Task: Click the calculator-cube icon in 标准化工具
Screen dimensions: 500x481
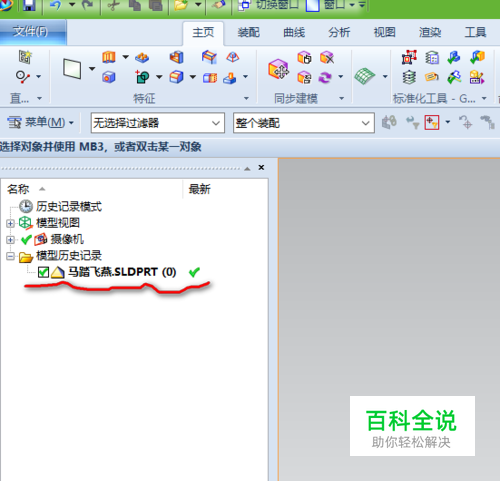Action: [477, 77]
